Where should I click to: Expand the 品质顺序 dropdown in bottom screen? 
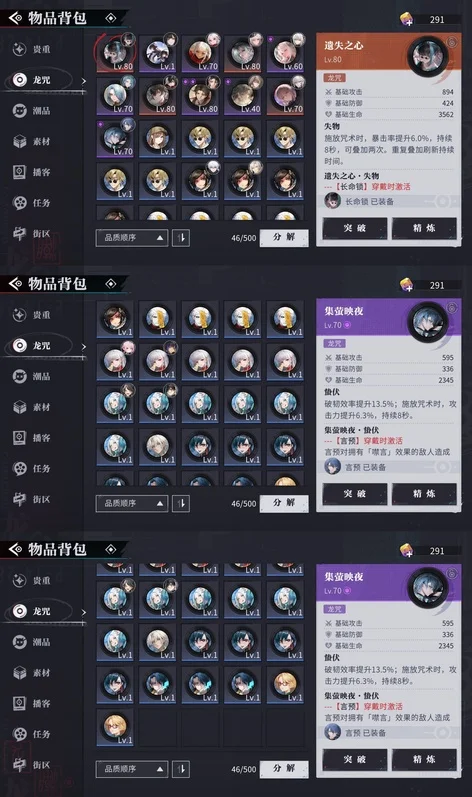pos(132,769)
